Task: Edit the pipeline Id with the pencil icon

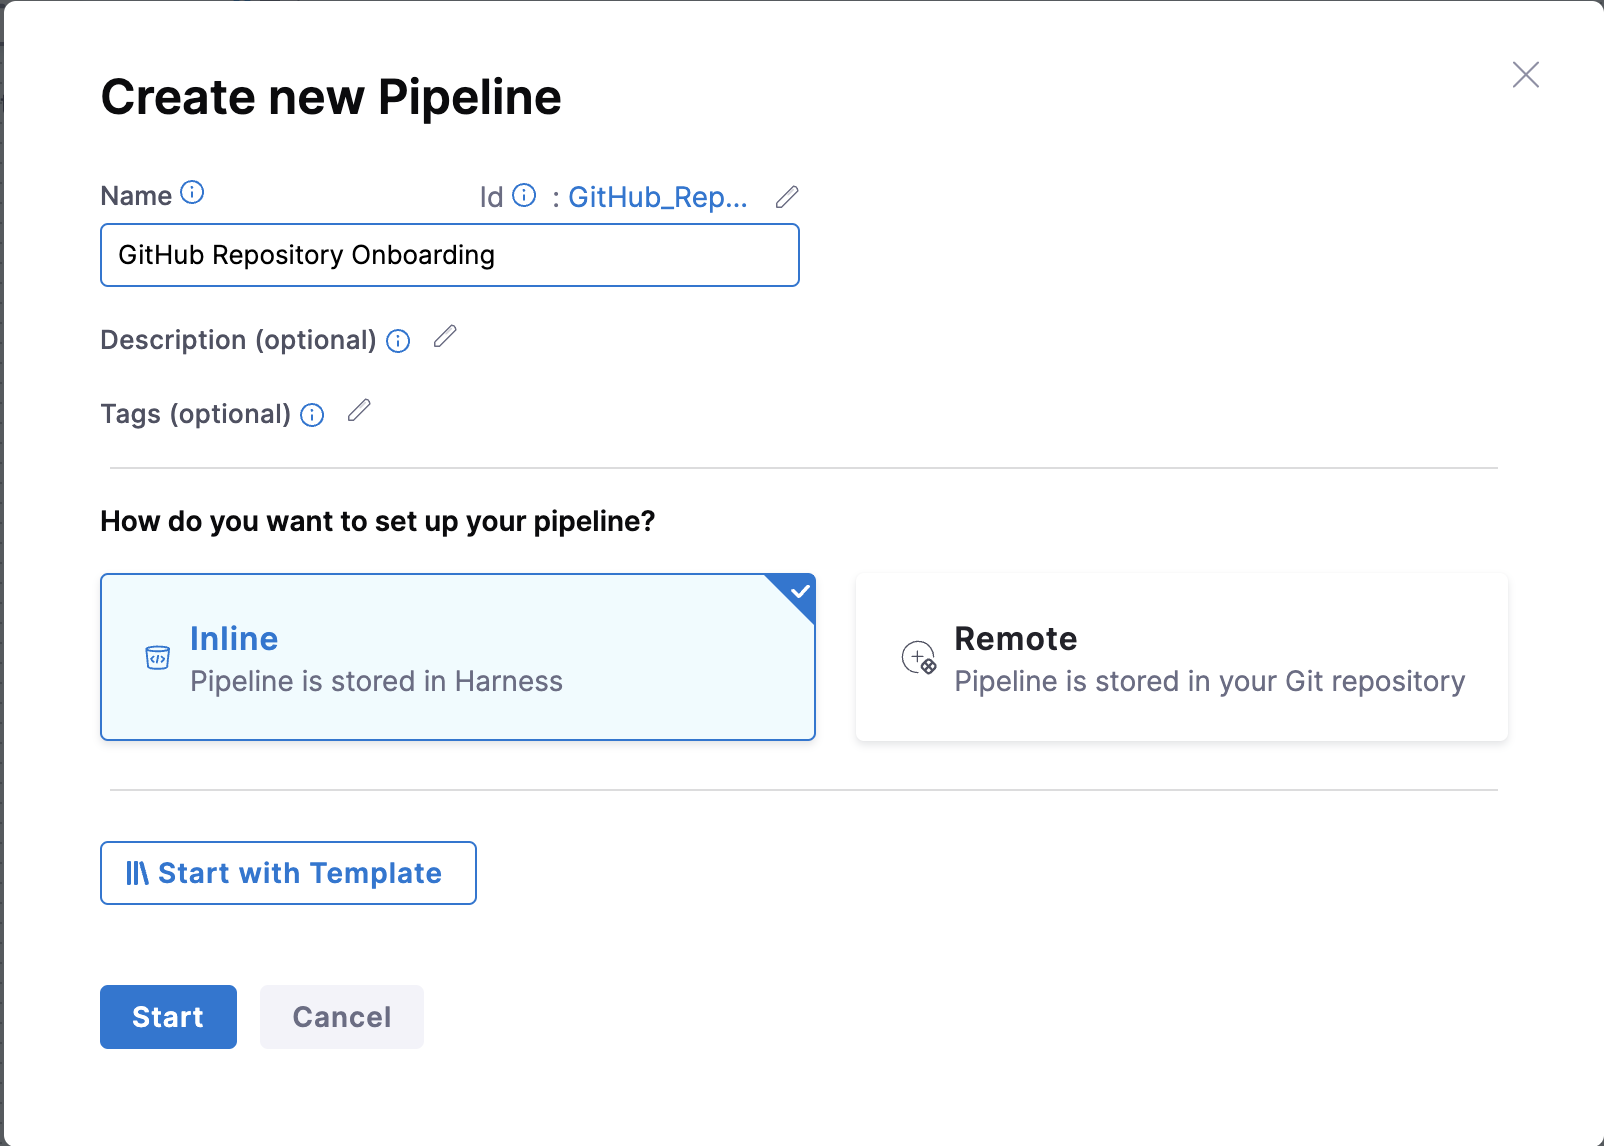Action: (787, 197)
